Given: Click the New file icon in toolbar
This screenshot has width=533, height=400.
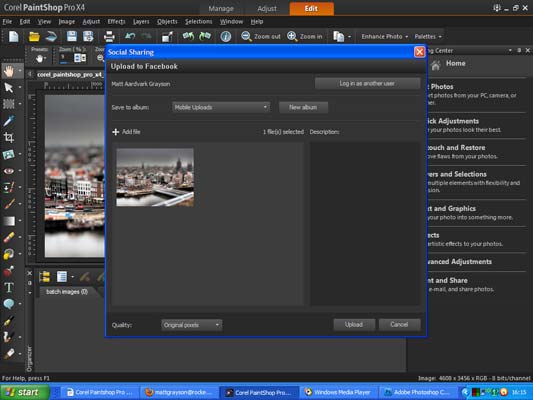Looking at the screenshot, I should point(13,36).
